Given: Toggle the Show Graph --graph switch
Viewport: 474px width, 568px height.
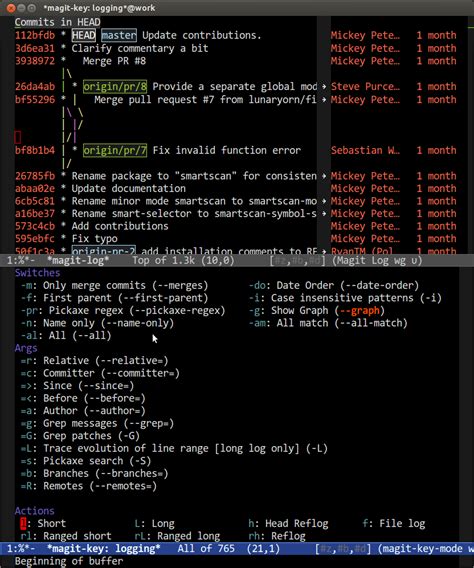Looking at the screenshot, I should point(317,311).
